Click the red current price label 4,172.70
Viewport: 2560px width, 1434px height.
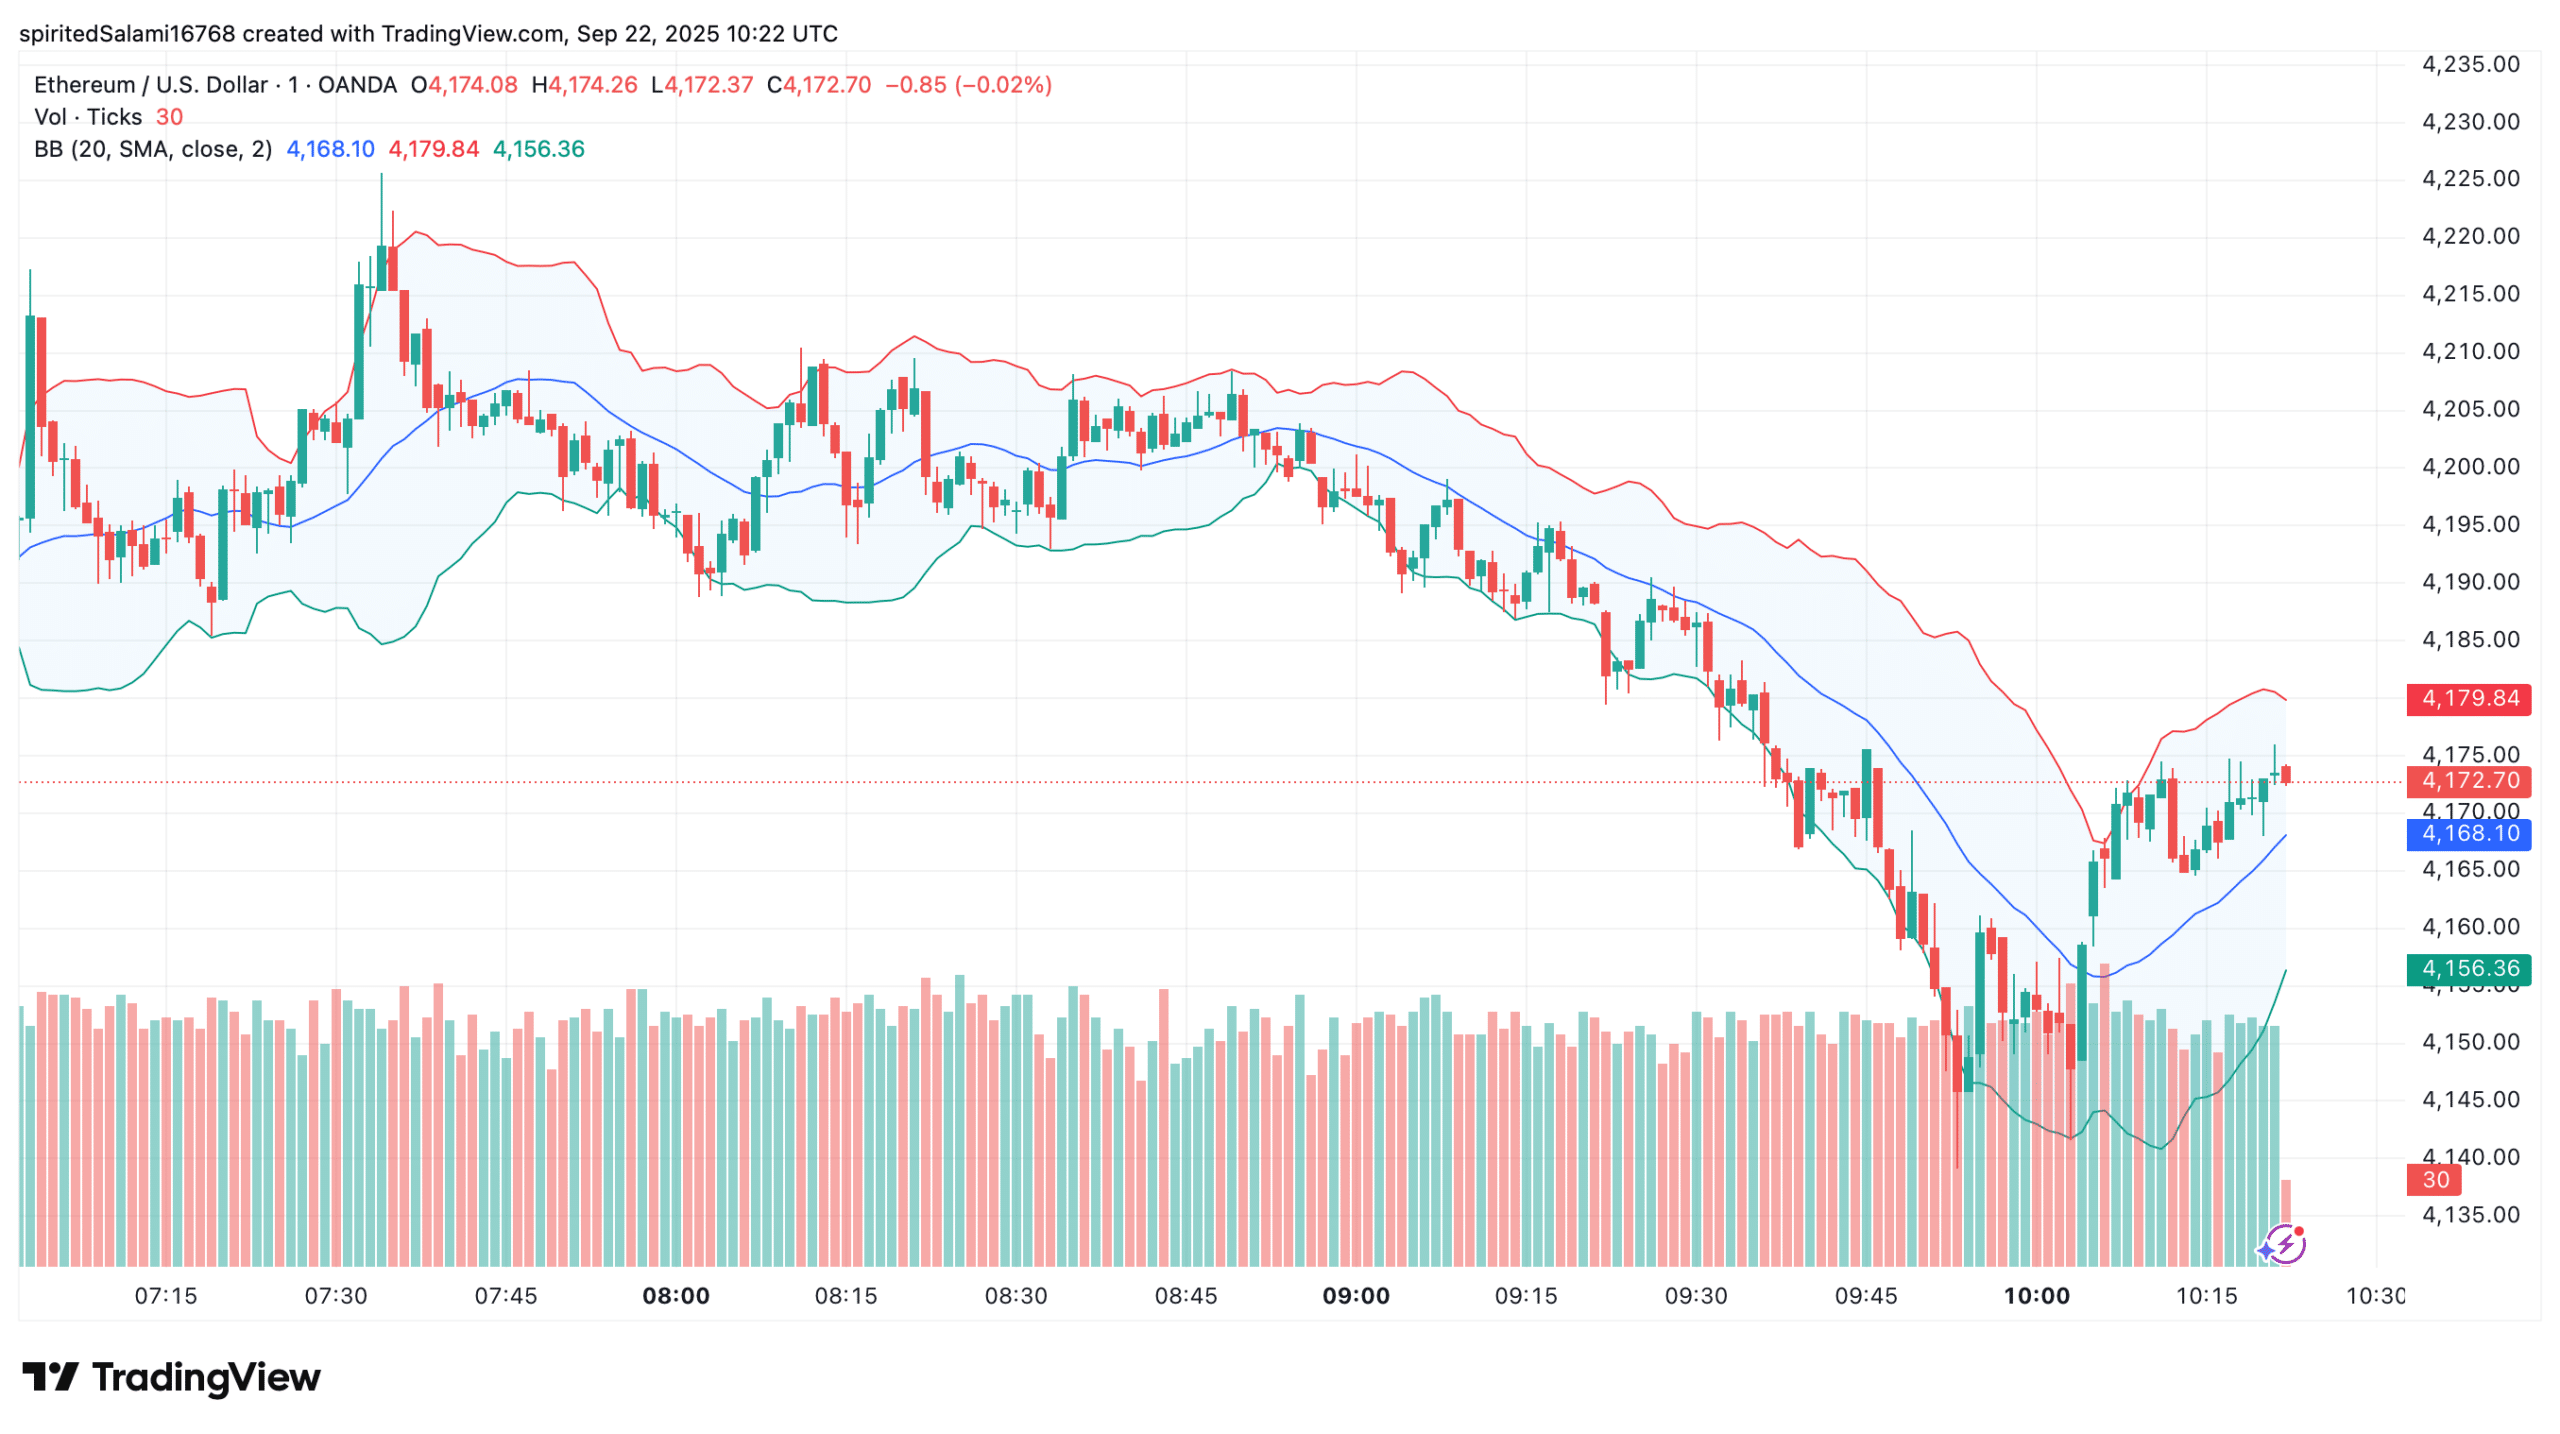tap(2469, 781)
